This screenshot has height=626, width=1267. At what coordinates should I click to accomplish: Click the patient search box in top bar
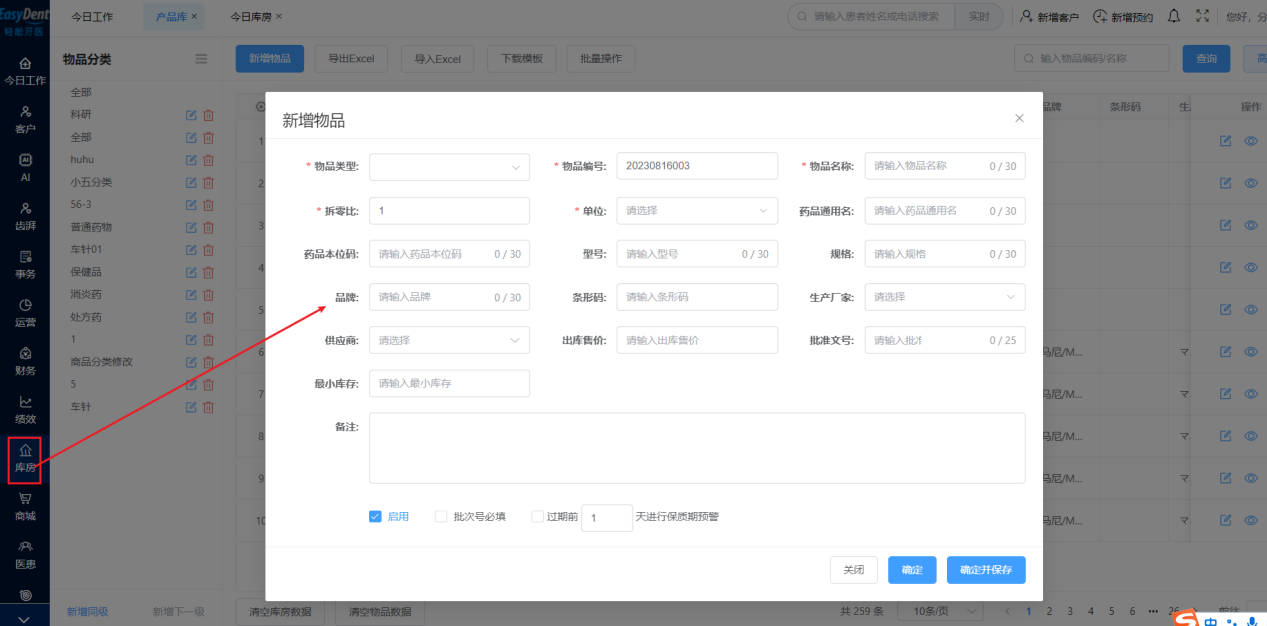coord(871,17)
